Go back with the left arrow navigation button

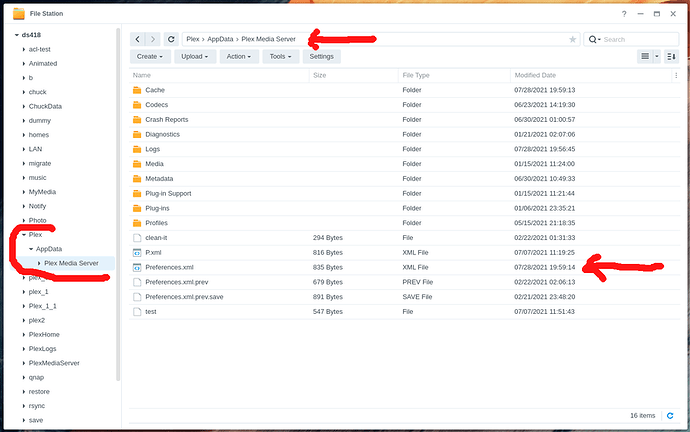(137, 39)
